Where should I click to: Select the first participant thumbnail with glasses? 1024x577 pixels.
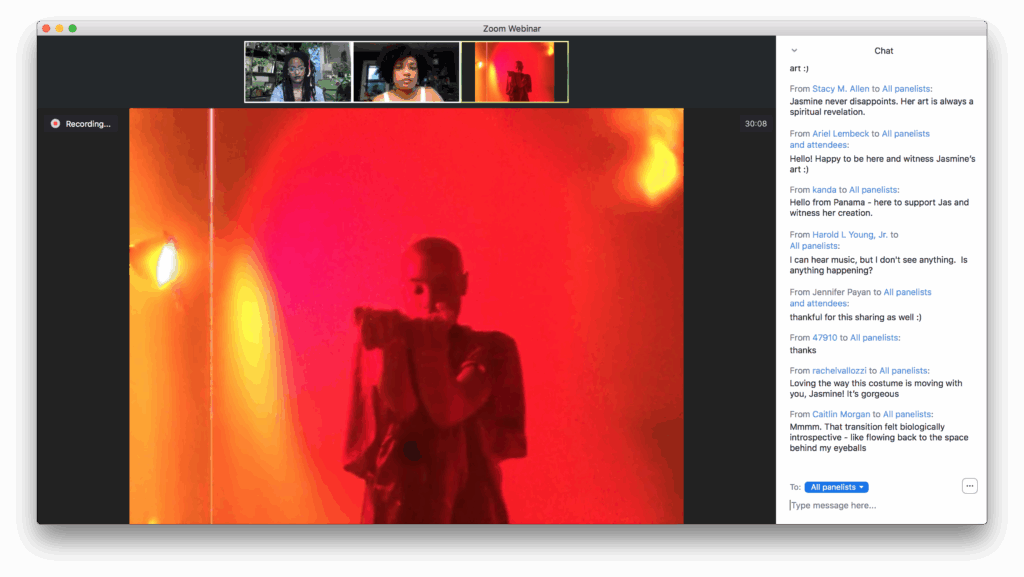298,72
